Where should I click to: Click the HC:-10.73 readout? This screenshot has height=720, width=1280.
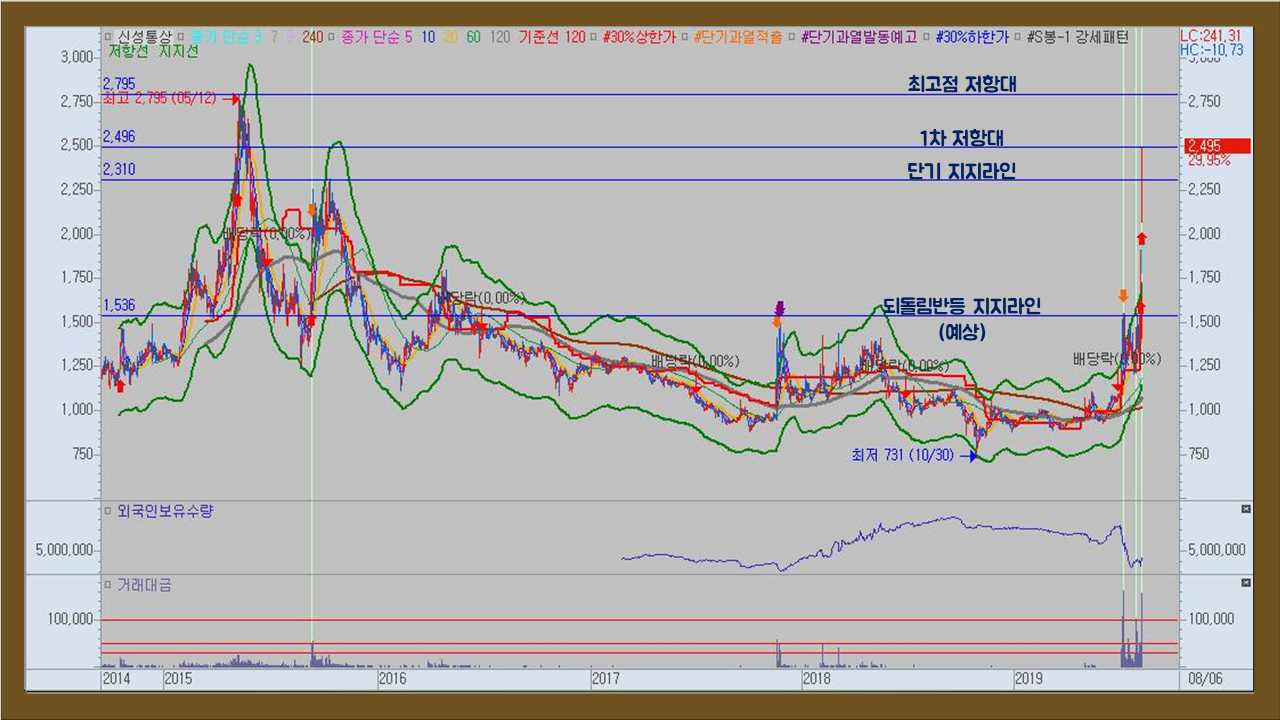click(x=1212, y=50)
